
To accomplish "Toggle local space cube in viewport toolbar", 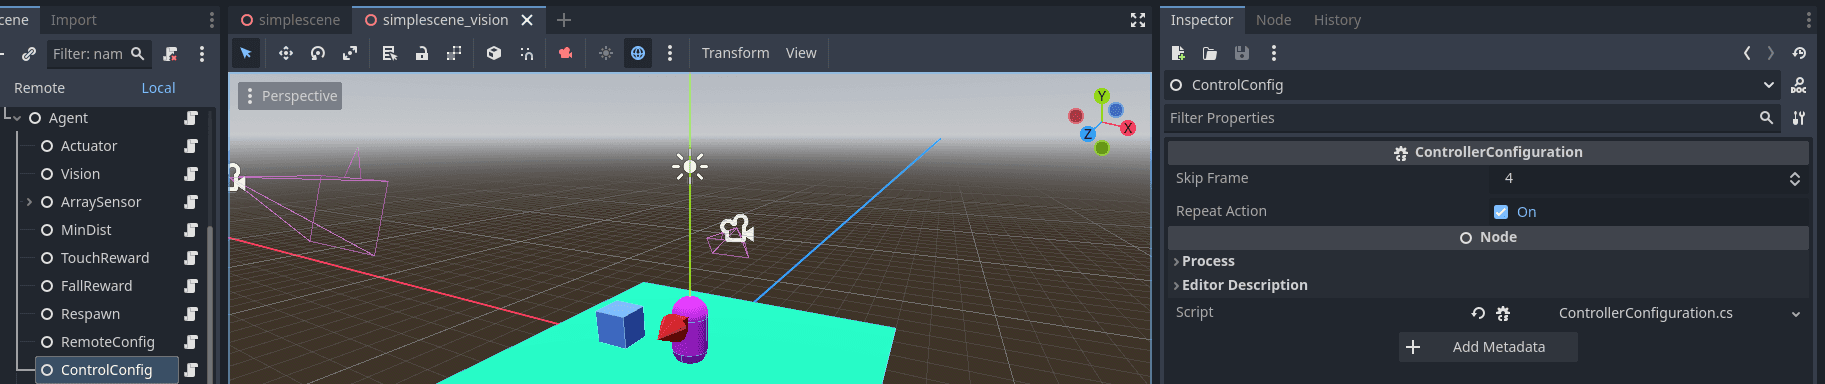I will pos(494,53).
